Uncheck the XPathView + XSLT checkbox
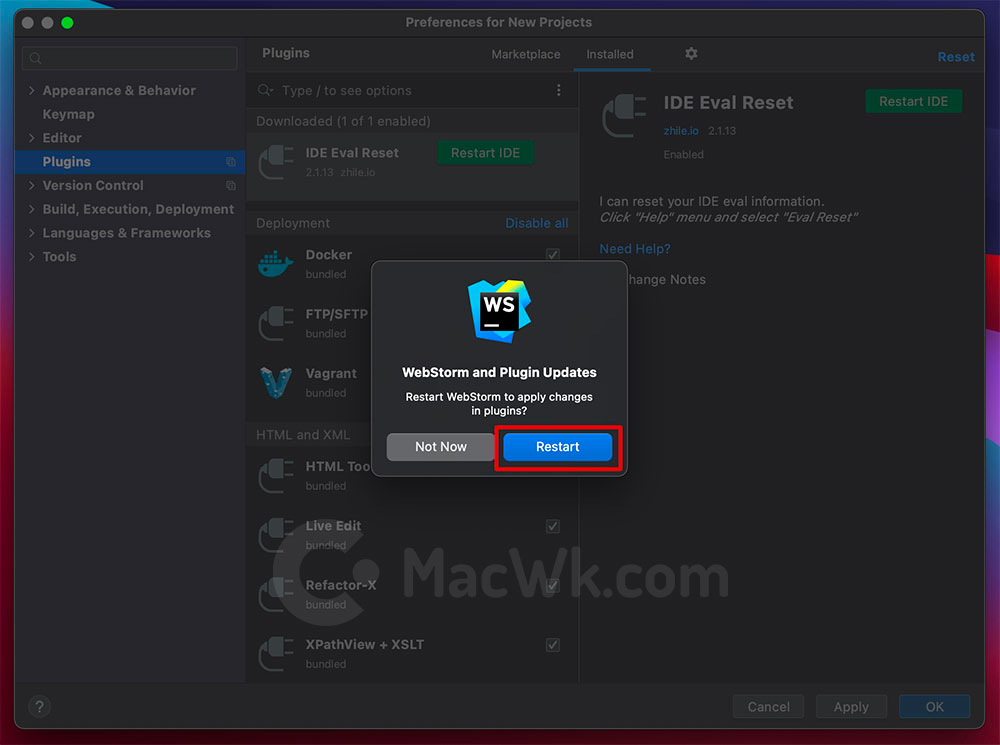The height and width of the screenshot is (745, 1000). pyautogui.click(x=553, y=645)
